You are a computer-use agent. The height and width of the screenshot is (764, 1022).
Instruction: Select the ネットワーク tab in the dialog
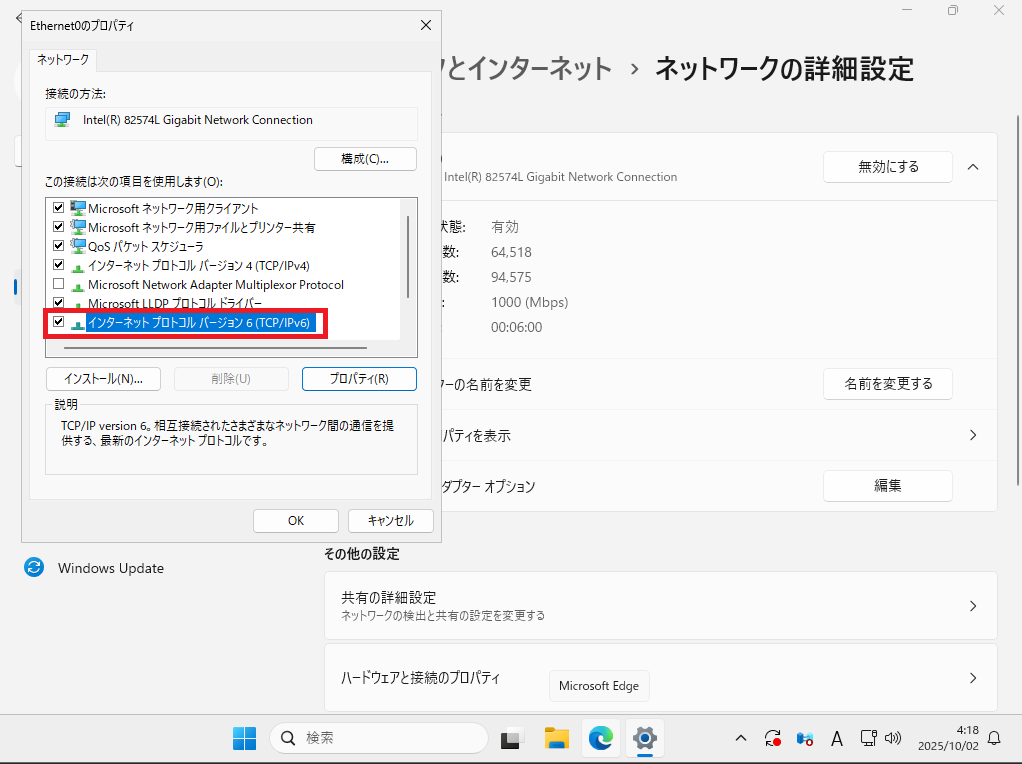click(x=63, y=60)
